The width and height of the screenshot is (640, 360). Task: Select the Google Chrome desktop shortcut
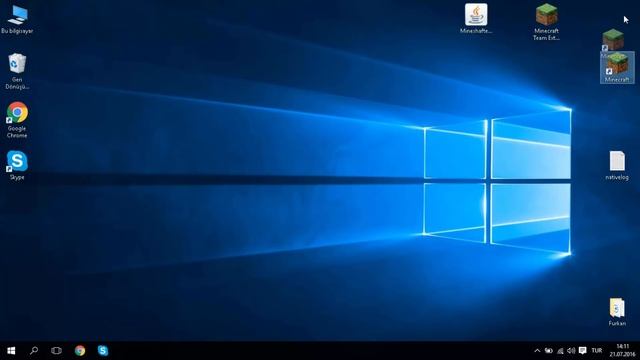[x=17, y=120]
